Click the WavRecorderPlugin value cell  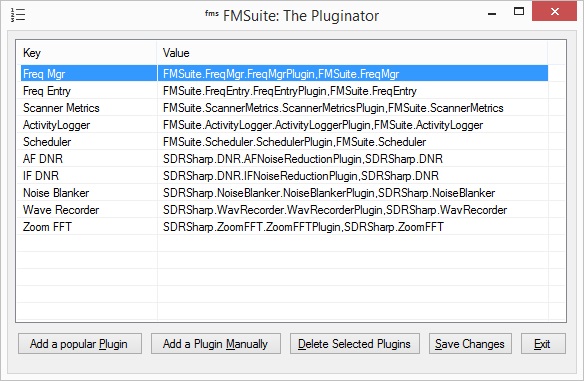tap(335, 210)
